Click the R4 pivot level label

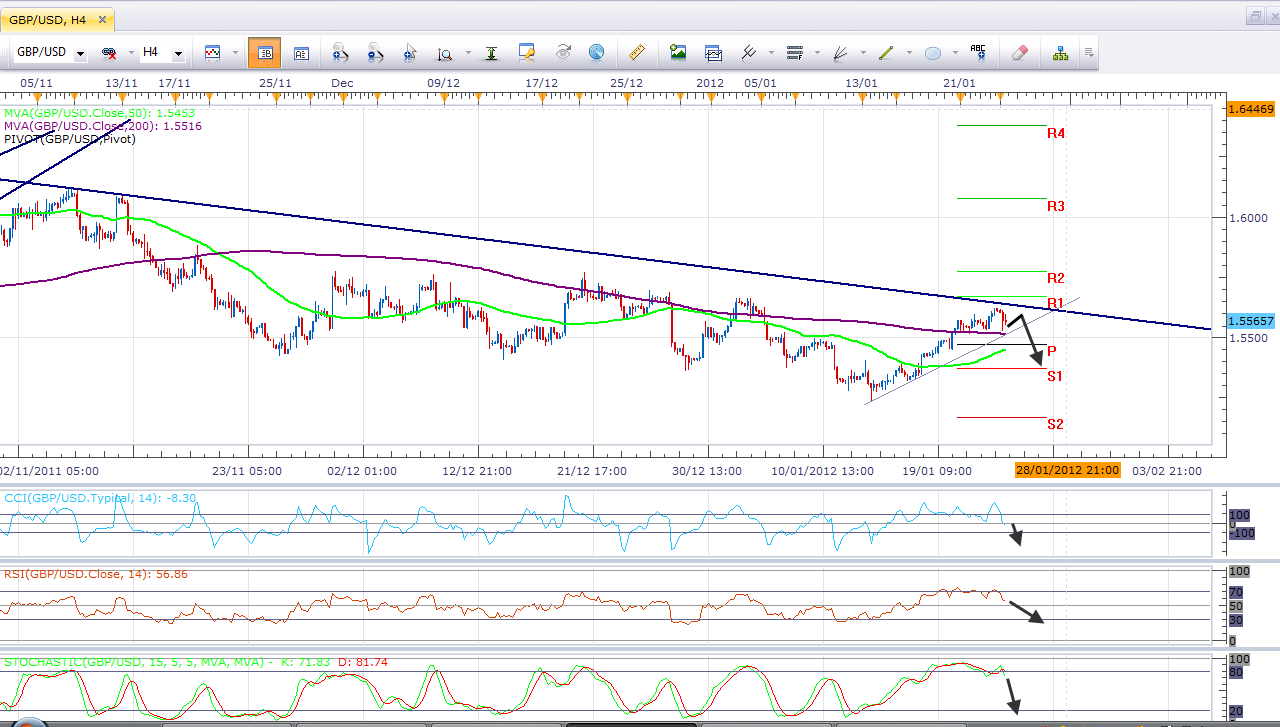[1056, 133]
